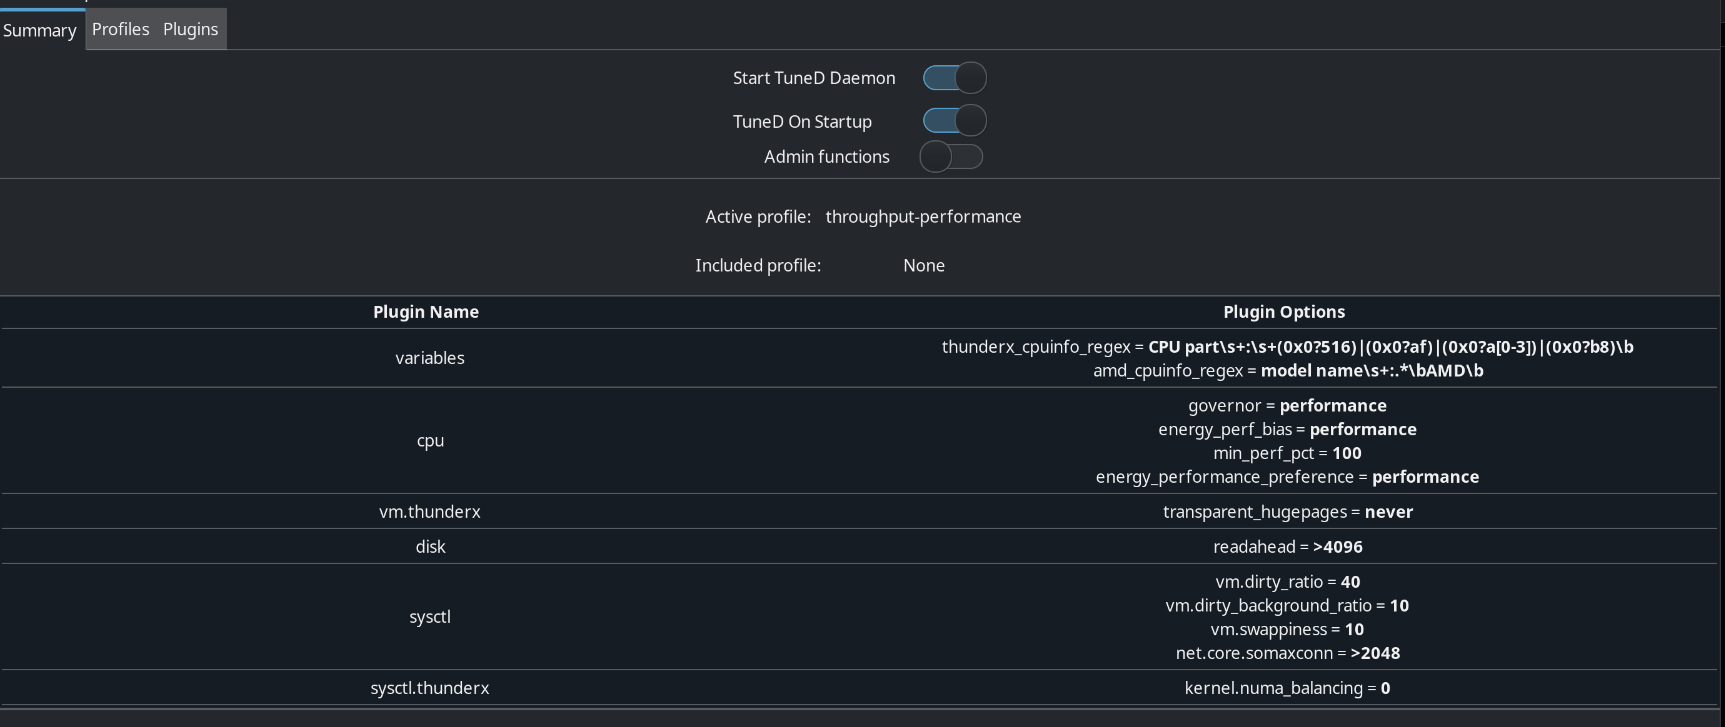This screenshot has height=727, width=1725.
Task: Select the variables plugin row
Action: (430, 358)
